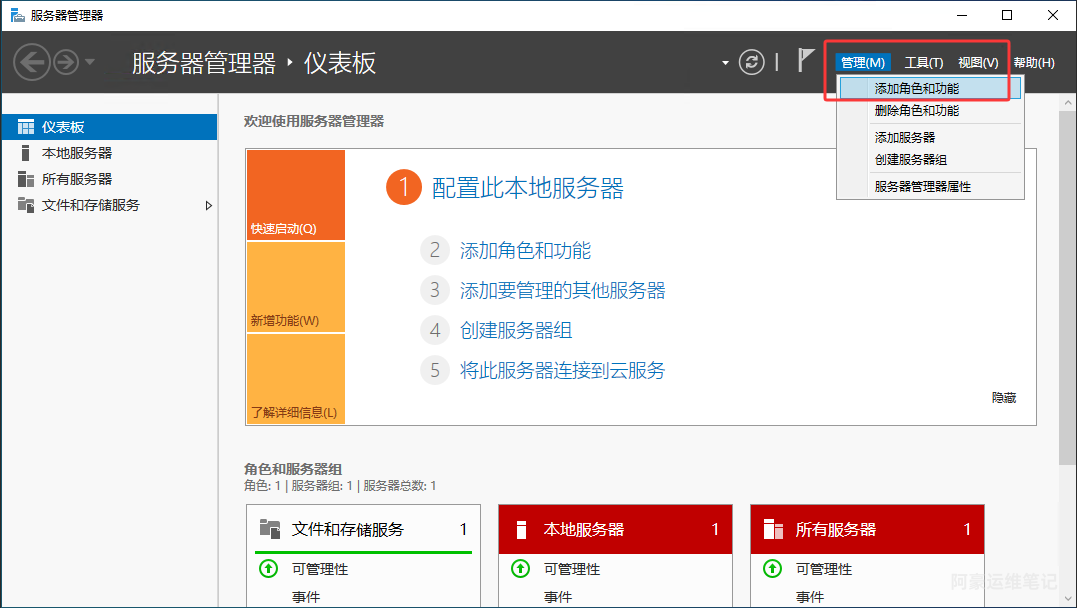The height and width of the screenshot is (608, 1077).
Task: Close the 服务器管理器 window
Action: [1053, 15]
